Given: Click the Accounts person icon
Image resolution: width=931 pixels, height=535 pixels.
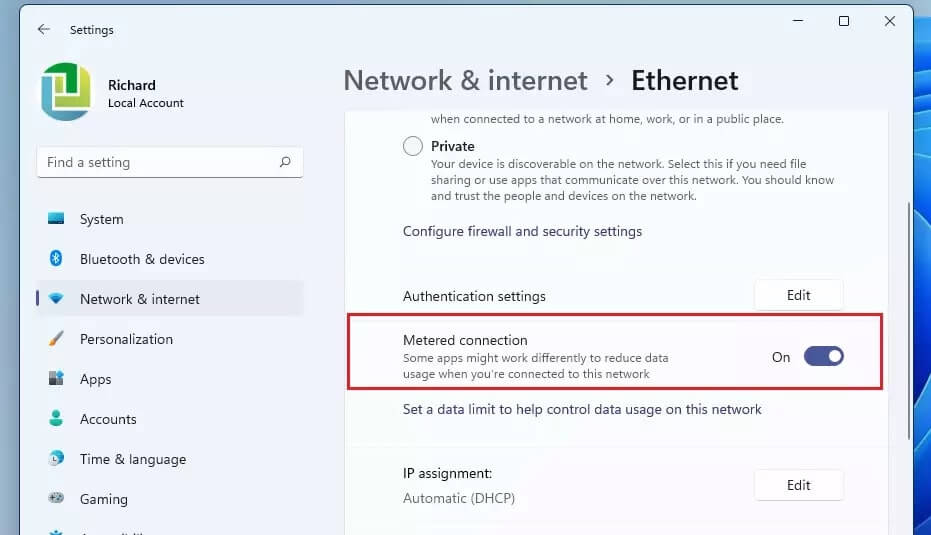Looking at the screenshot, I should (56, 419).
